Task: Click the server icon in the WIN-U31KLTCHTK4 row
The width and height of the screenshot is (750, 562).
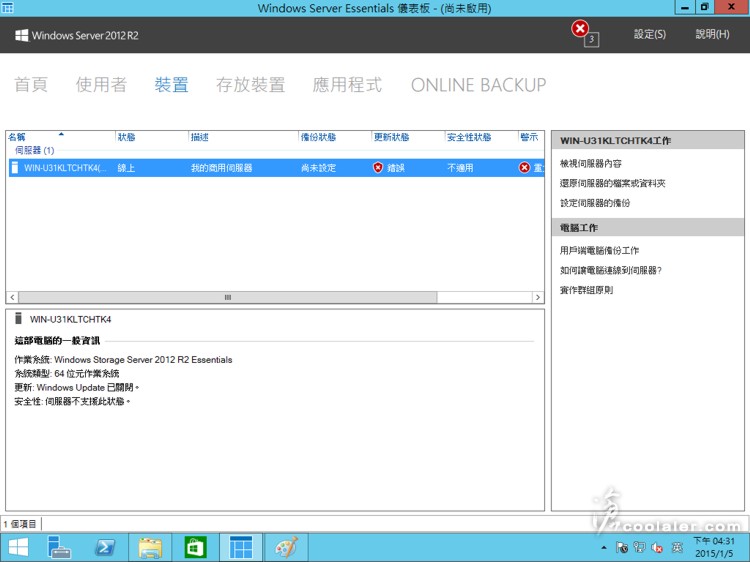Action: click(15, 167)
